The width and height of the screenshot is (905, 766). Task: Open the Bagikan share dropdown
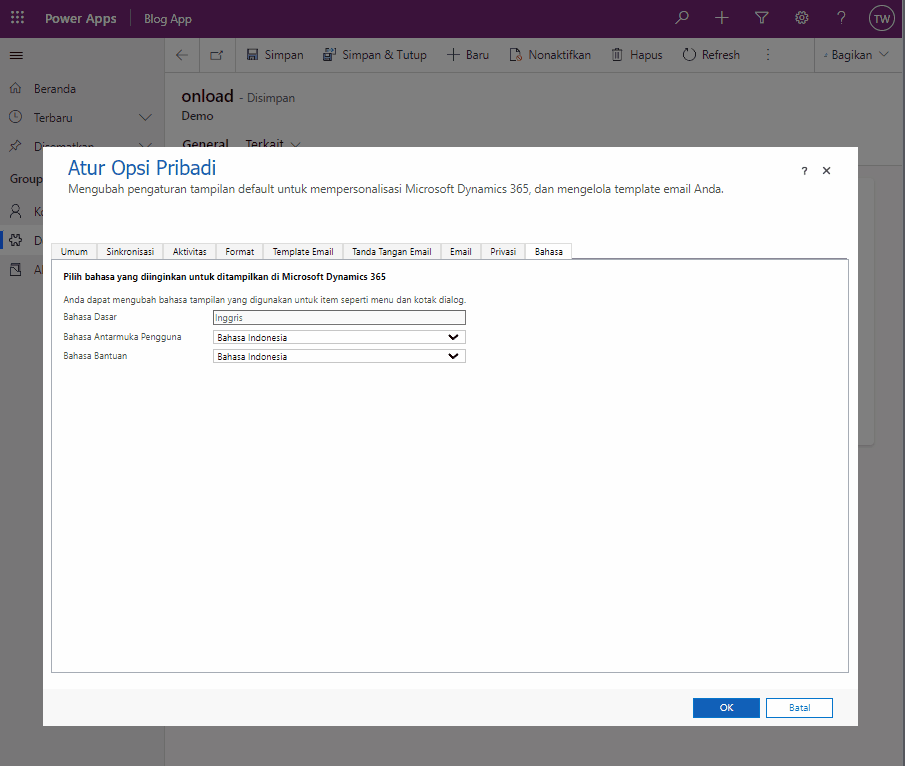(857, 55)
